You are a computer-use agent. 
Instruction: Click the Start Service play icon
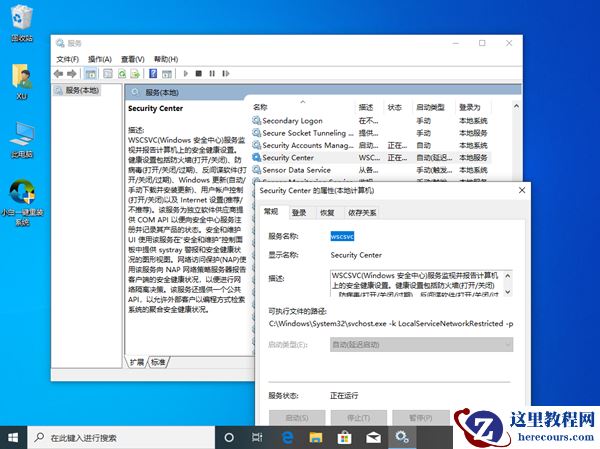[186, 73]
